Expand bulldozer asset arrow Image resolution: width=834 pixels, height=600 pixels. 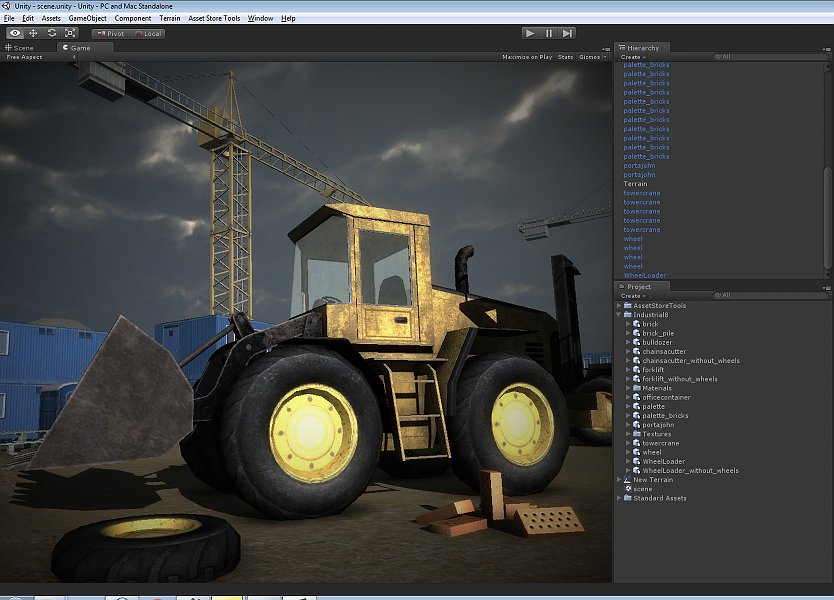click(x=628, y=343)
